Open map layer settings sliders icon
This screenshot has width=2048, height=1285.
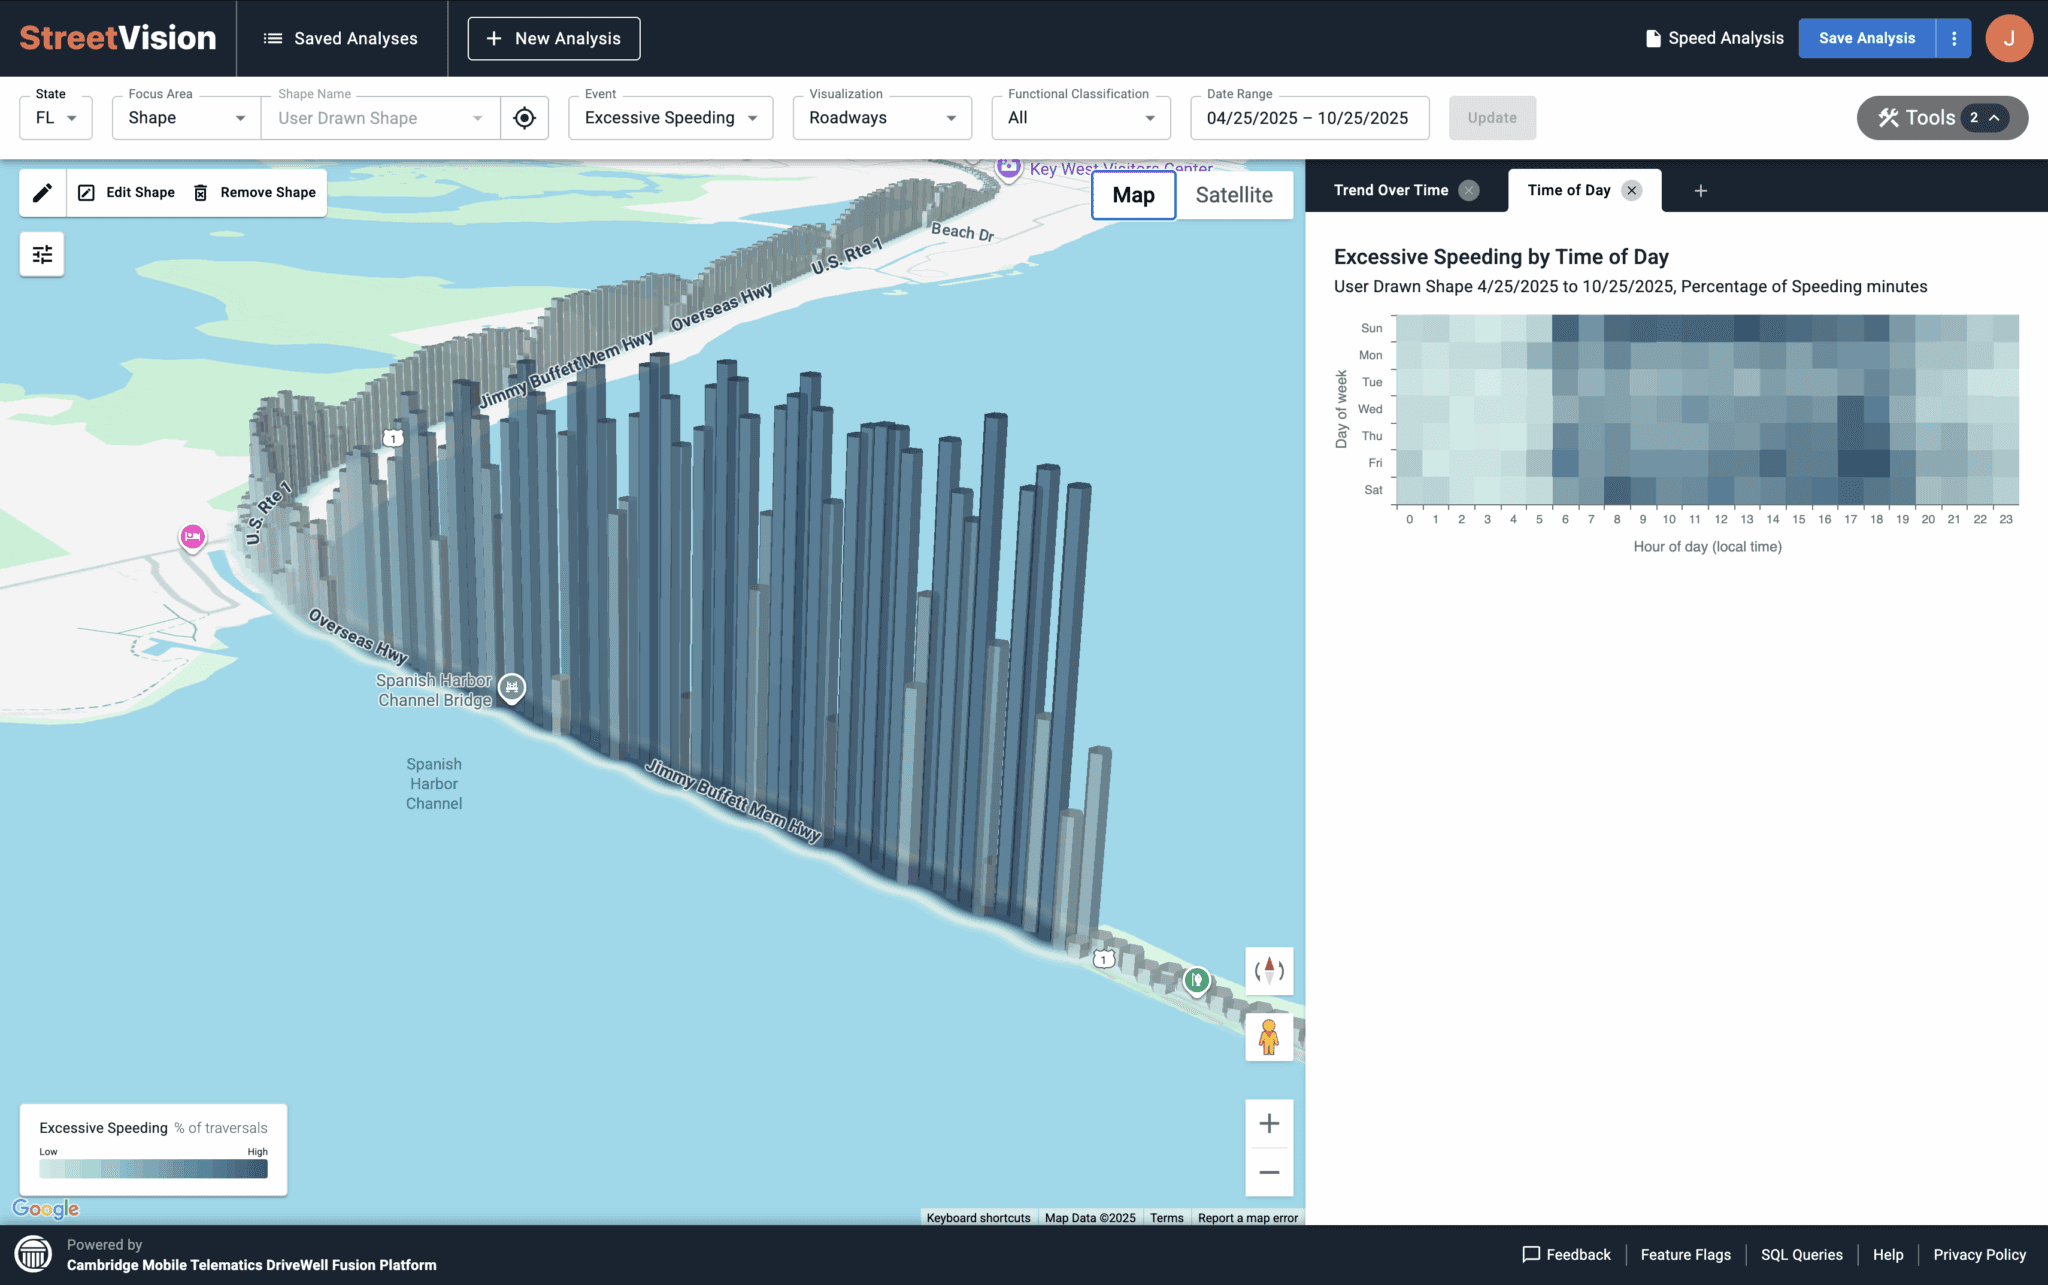42,255
